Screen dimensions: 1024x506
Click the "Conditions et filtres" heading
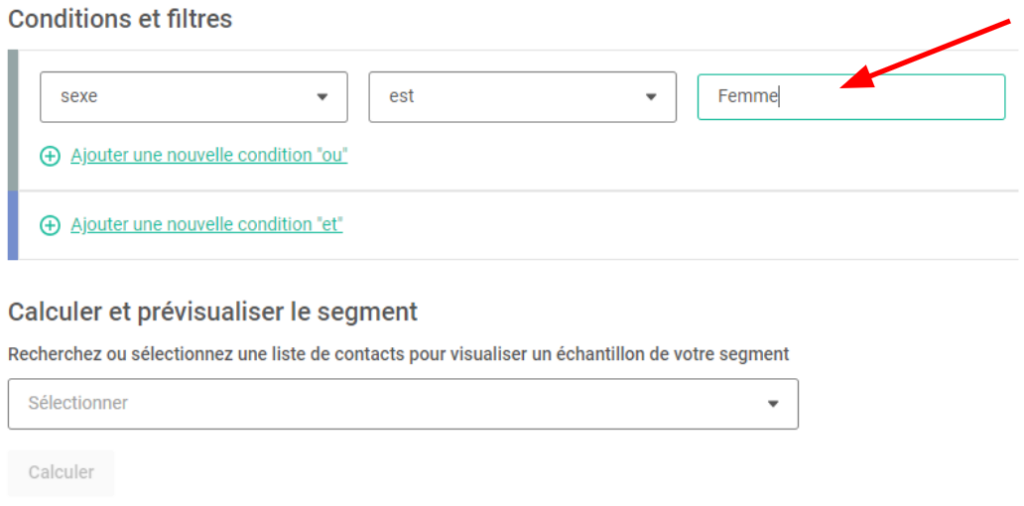tap(120, 19)
